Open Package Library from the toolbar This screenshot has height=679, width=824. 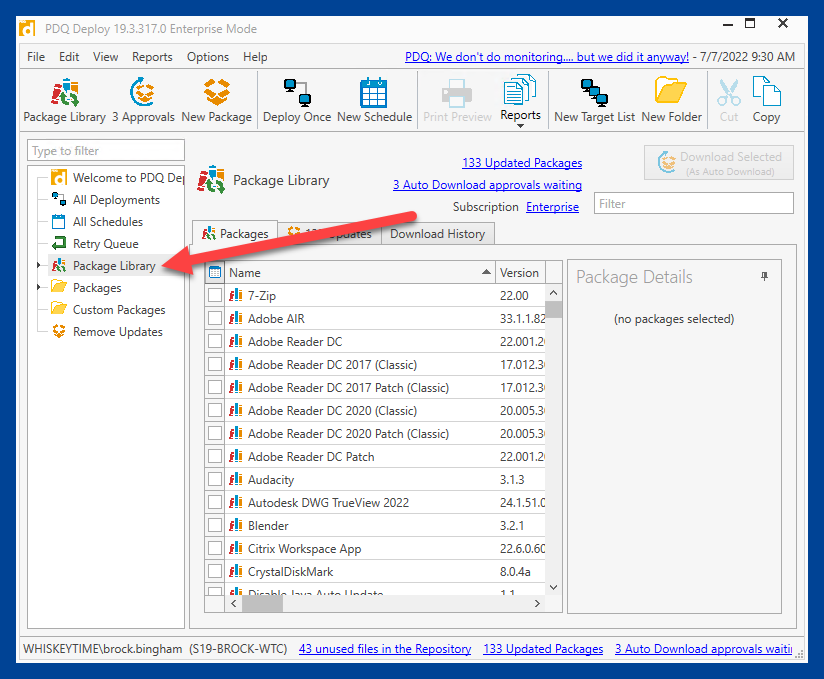point(65,101)
